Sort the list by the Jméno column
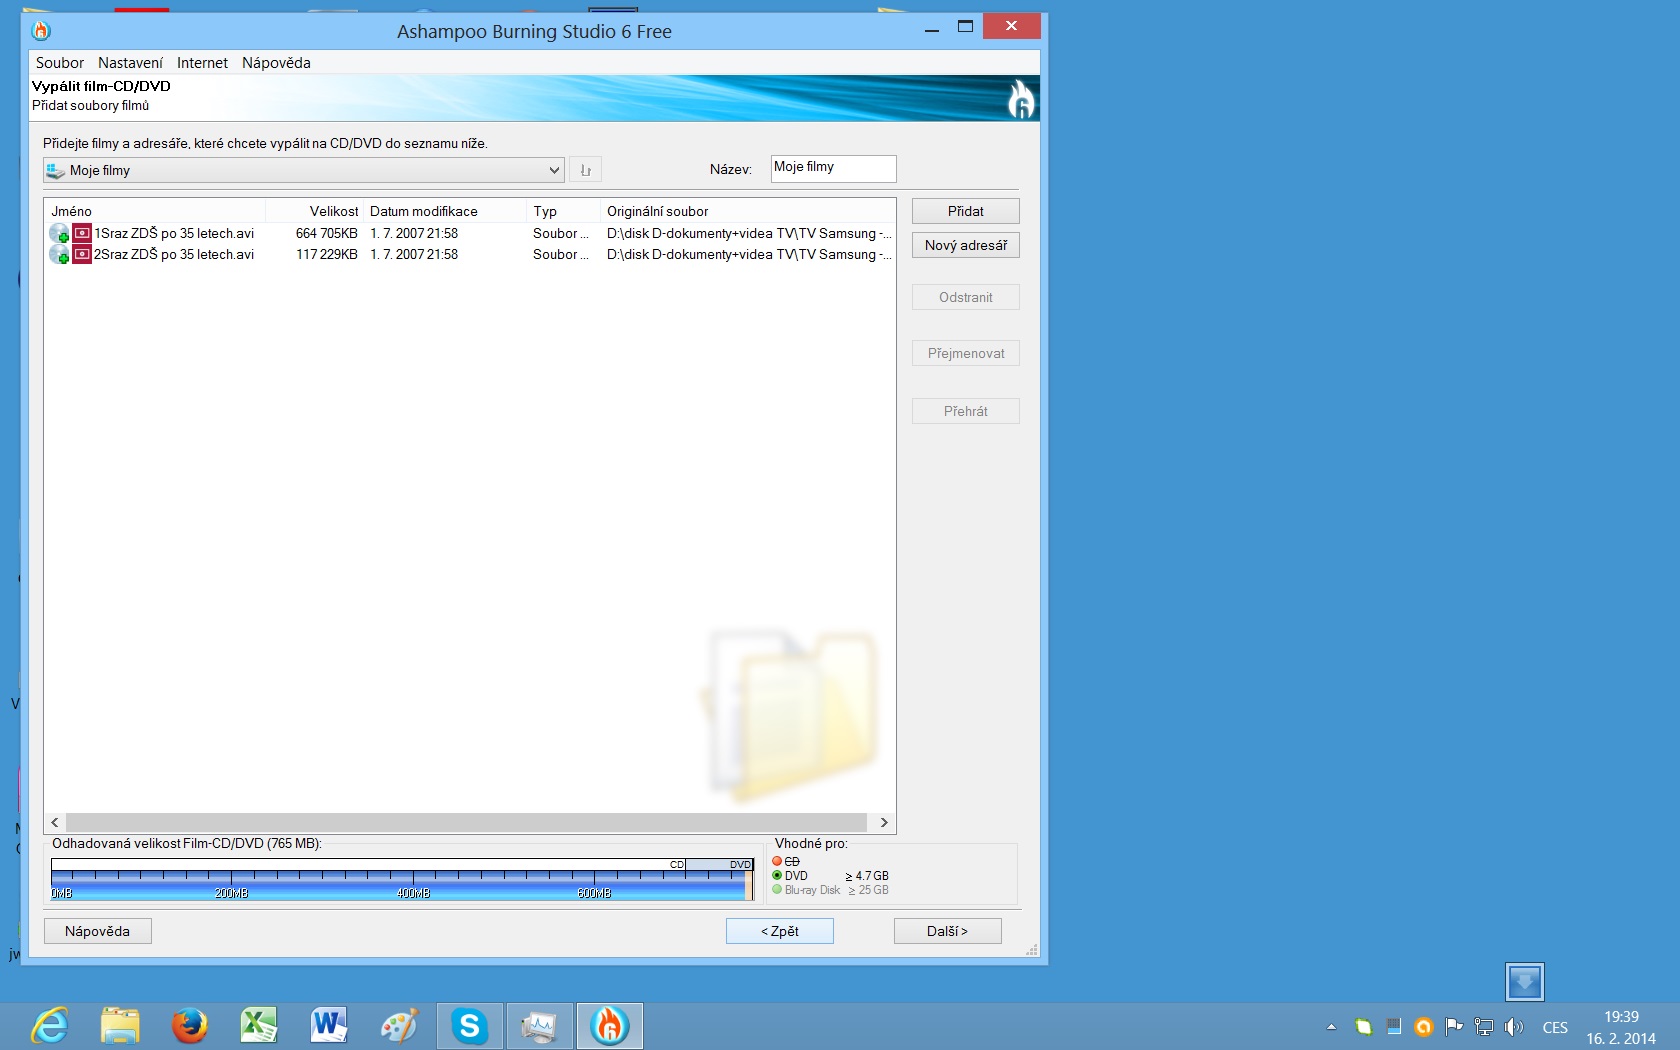The width and height of the screenshot is (1680, 1050). (155, 211)
